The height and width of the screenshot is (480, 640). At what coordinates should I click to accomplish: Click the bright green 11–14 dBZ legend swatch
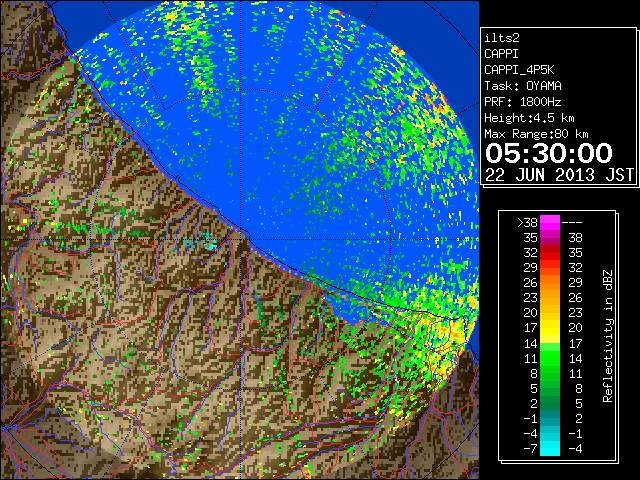550,358
